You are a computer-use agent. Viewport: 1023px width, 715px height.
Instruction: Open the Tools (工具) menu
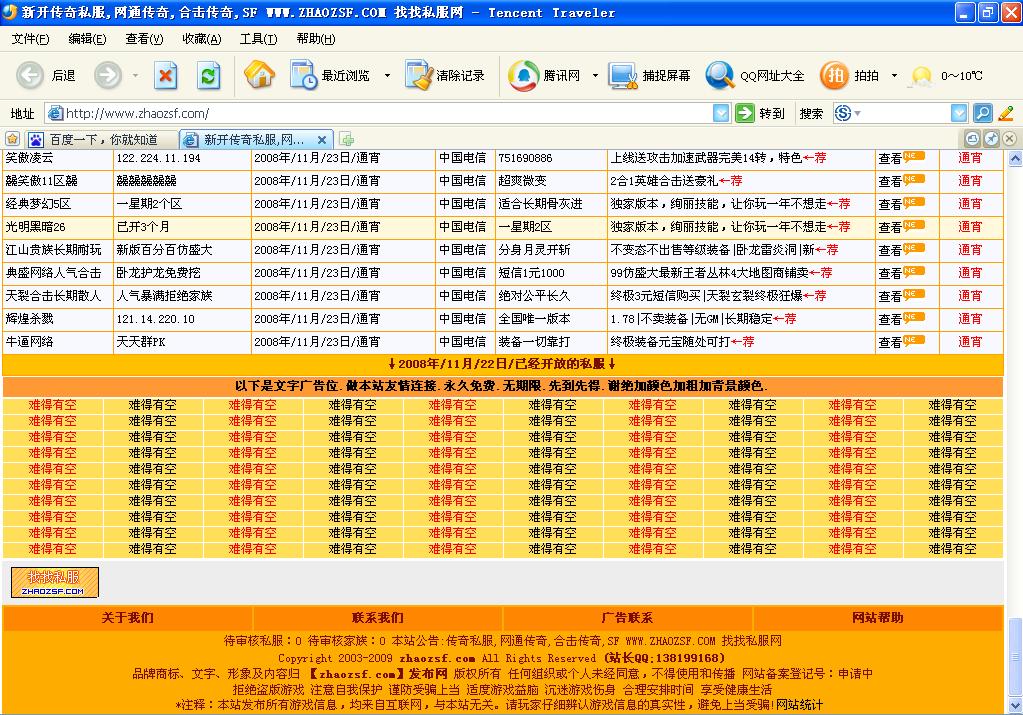coord(258,38)
